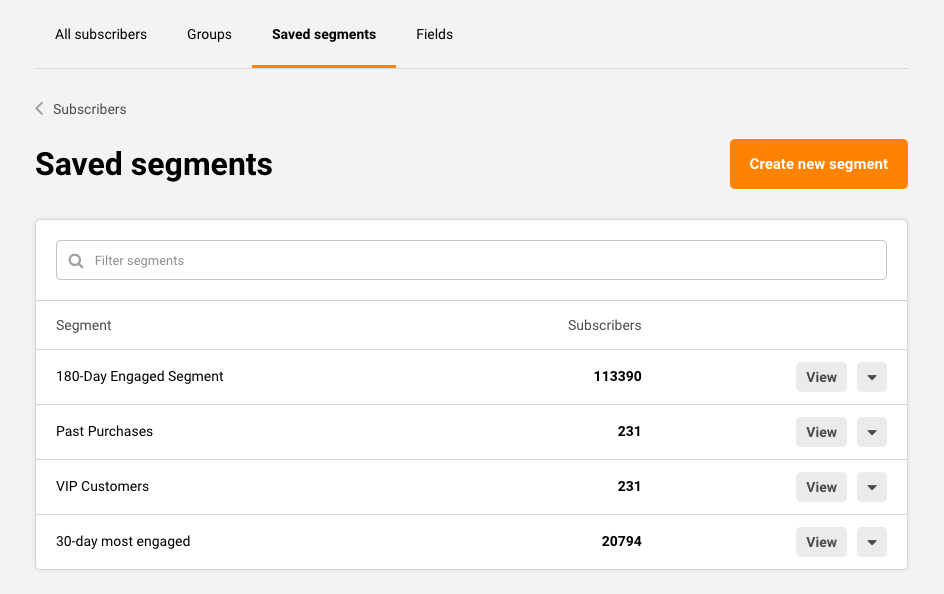View the 30-day most engaged segment
This screenshot has width=944, height=594.
coord(821,542)
